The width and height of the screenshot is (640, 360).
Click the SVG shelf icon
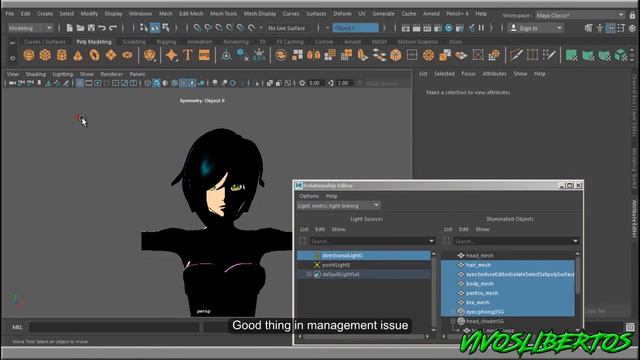204,55
